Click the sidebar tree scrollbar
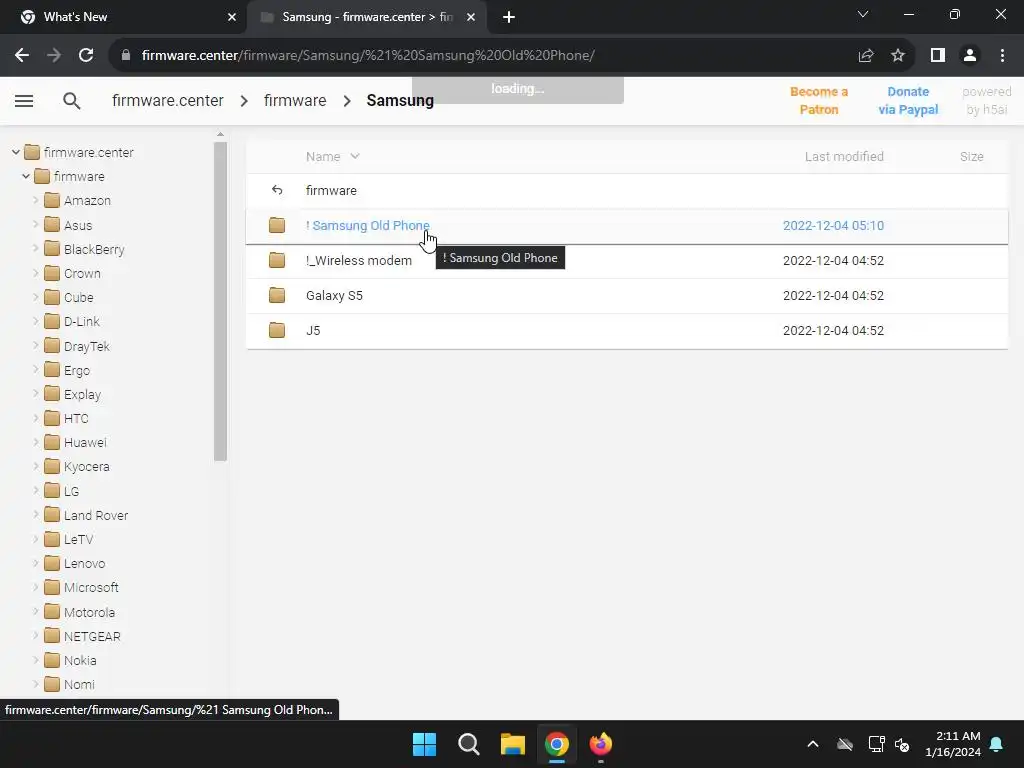The width and height of the screenshot is (1024, 768). pyautogui.click(x=220, y=302)
